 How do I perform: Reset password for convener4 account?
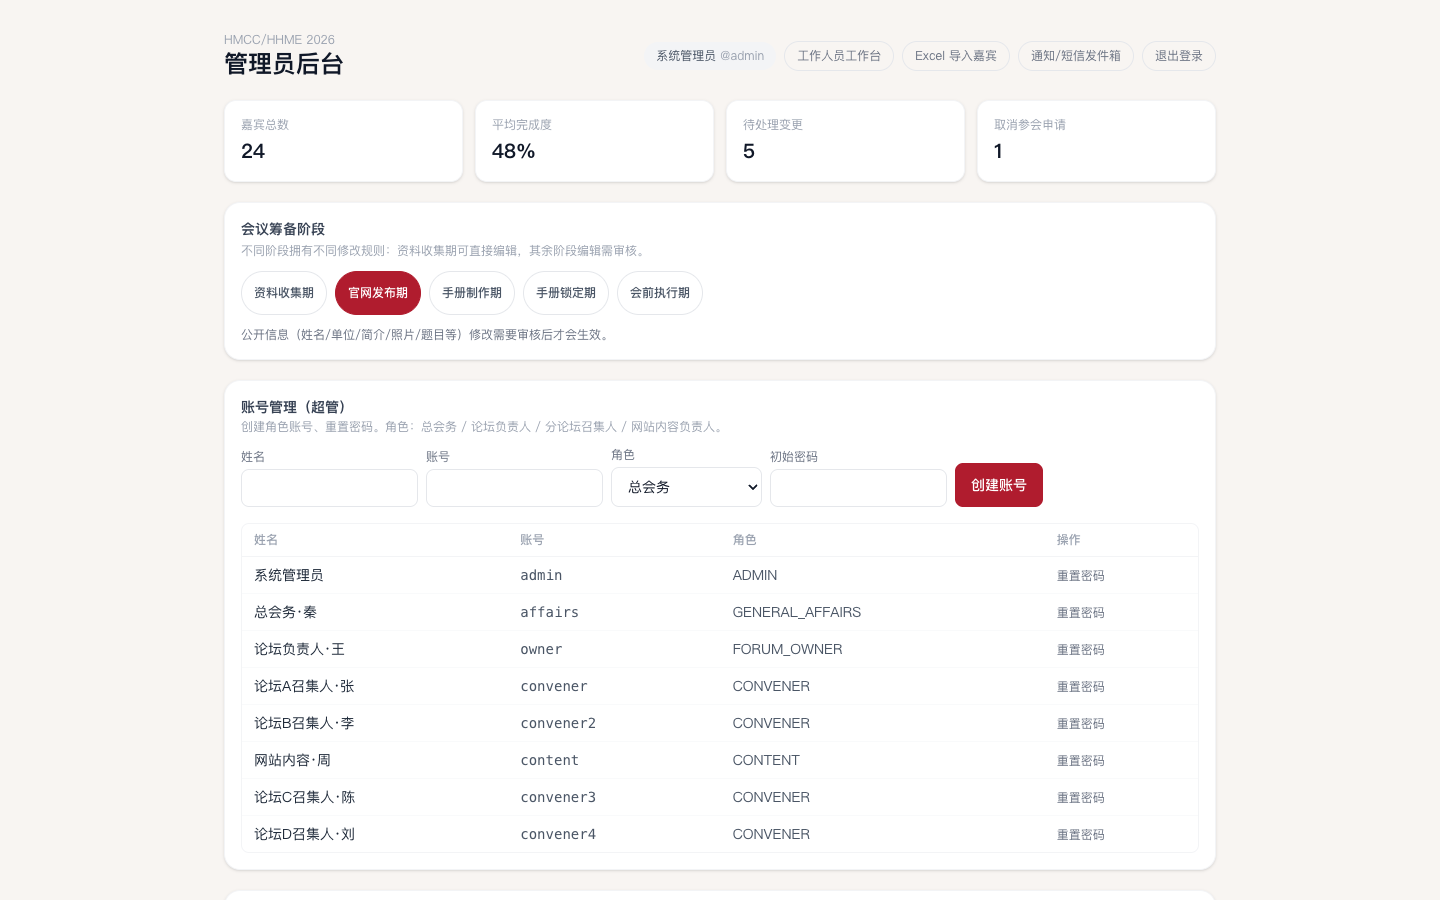[x=1080, y=835]
